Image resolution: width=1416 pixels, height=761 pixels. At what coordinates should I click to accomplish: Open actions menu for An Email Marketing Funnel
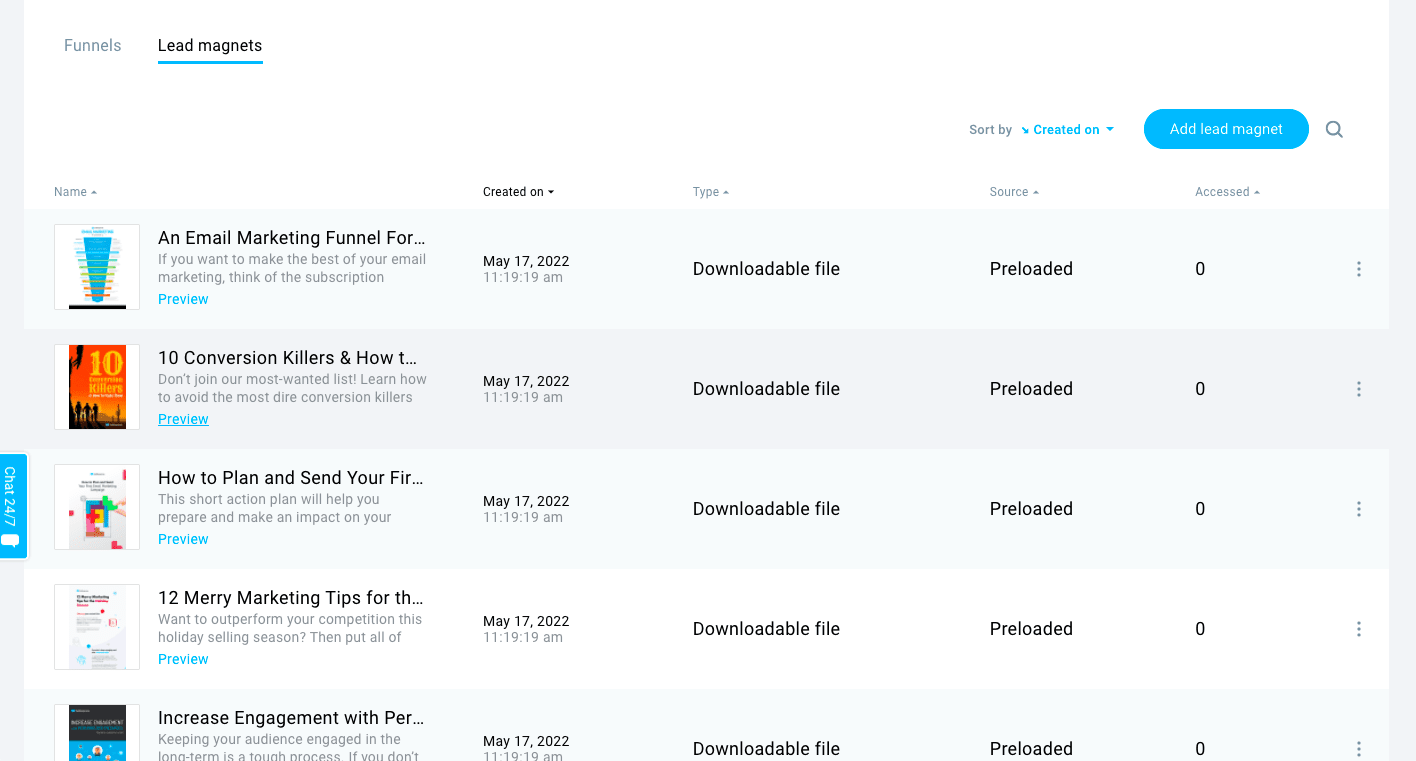point(1359,269)
